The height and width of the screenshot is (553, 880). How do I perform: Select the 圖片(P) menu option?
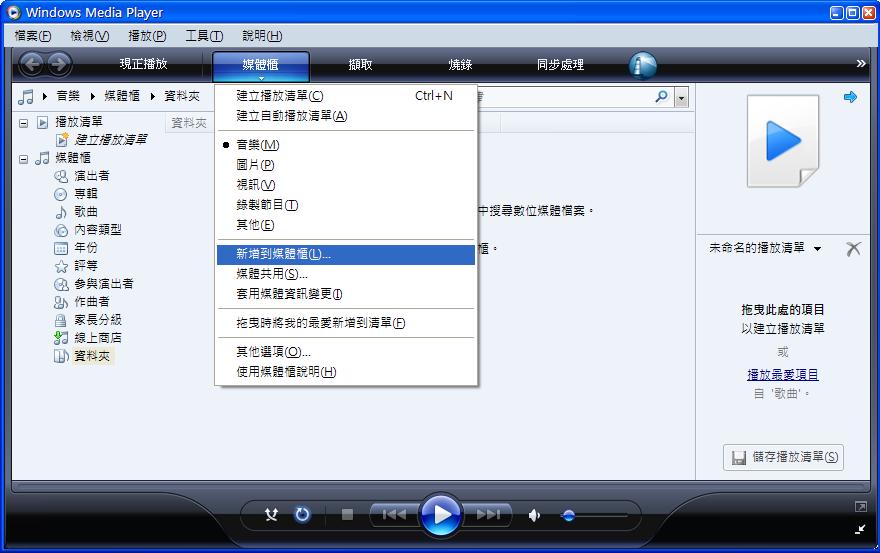coord(346,165)
